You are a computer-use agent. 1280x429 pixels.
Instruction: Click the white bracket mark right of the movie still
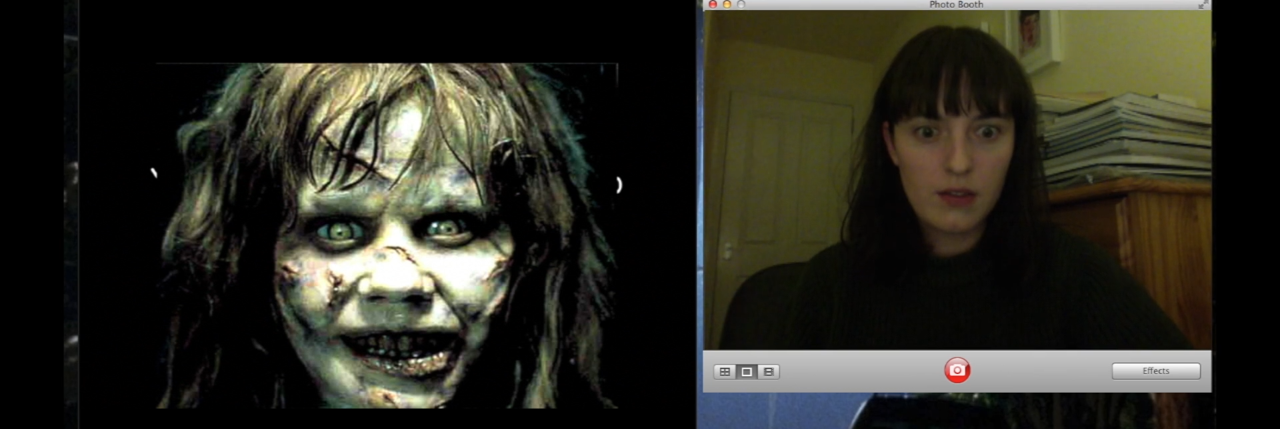[x=619, y=184]
